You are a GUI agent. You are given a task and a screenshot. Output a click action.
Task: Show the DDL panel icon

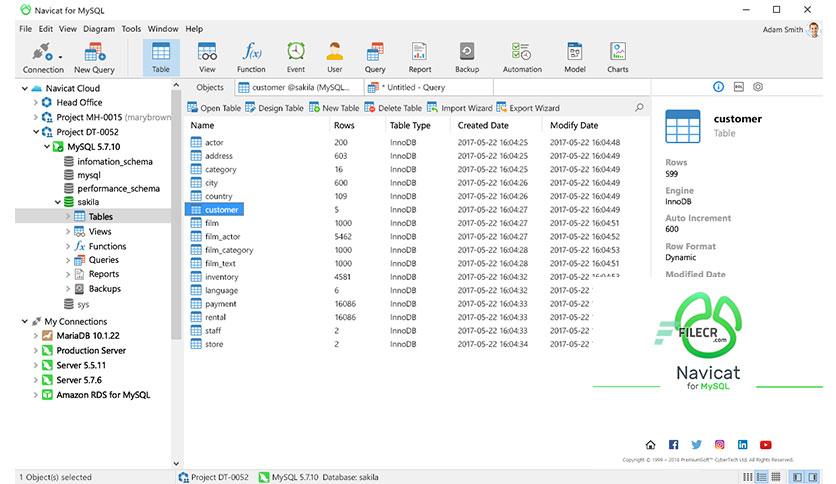tap(738, 86)
